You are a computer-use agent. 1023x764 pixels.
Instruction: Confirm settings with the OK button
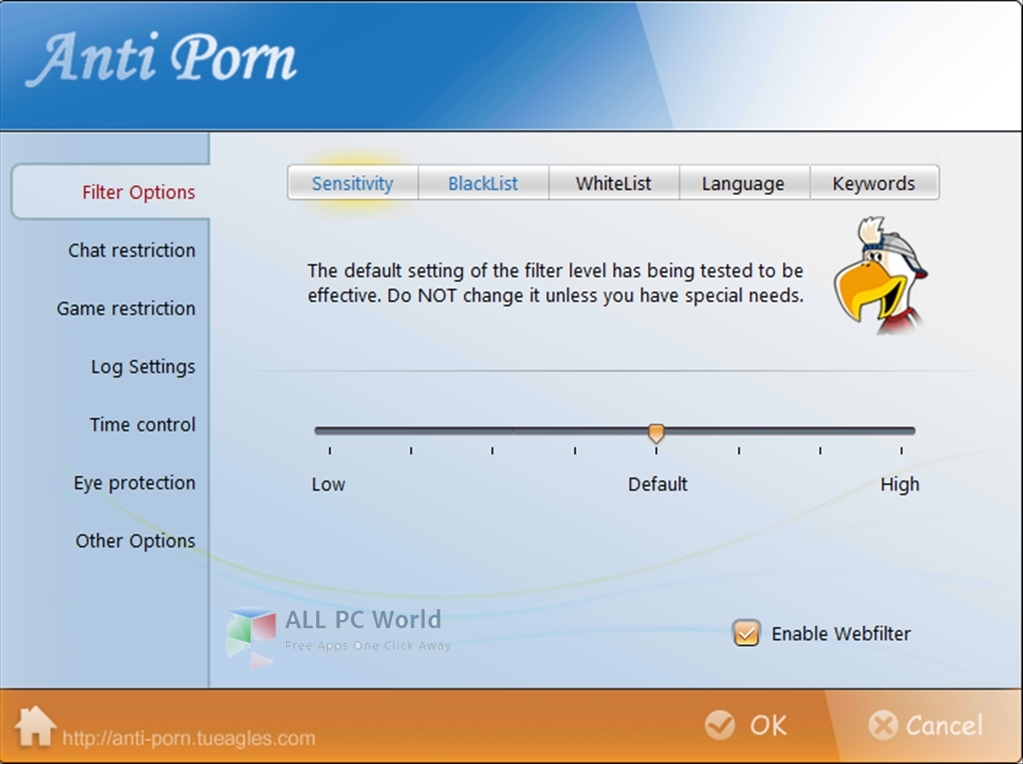(x=747, y=725)
